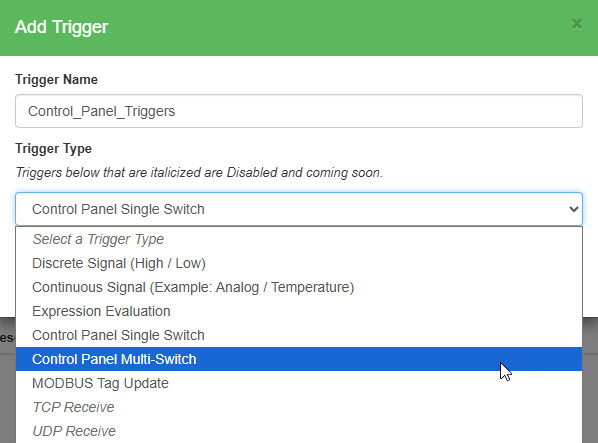The image size is (598, 443).
Task: Select the highlighted Control Panel Multi-Switch option
Action: click(299, 359)
